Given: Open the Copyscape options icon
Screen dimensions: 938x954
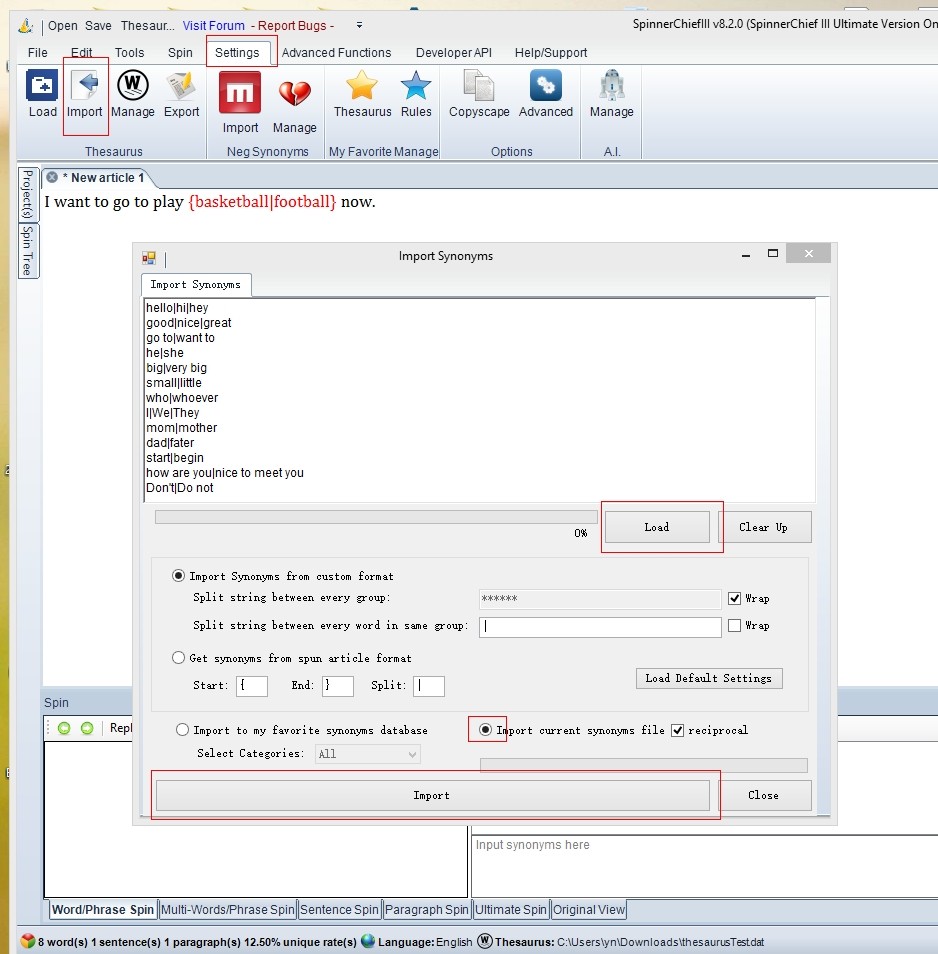Looking at the screenshot, I should click(x=479, y=87).
